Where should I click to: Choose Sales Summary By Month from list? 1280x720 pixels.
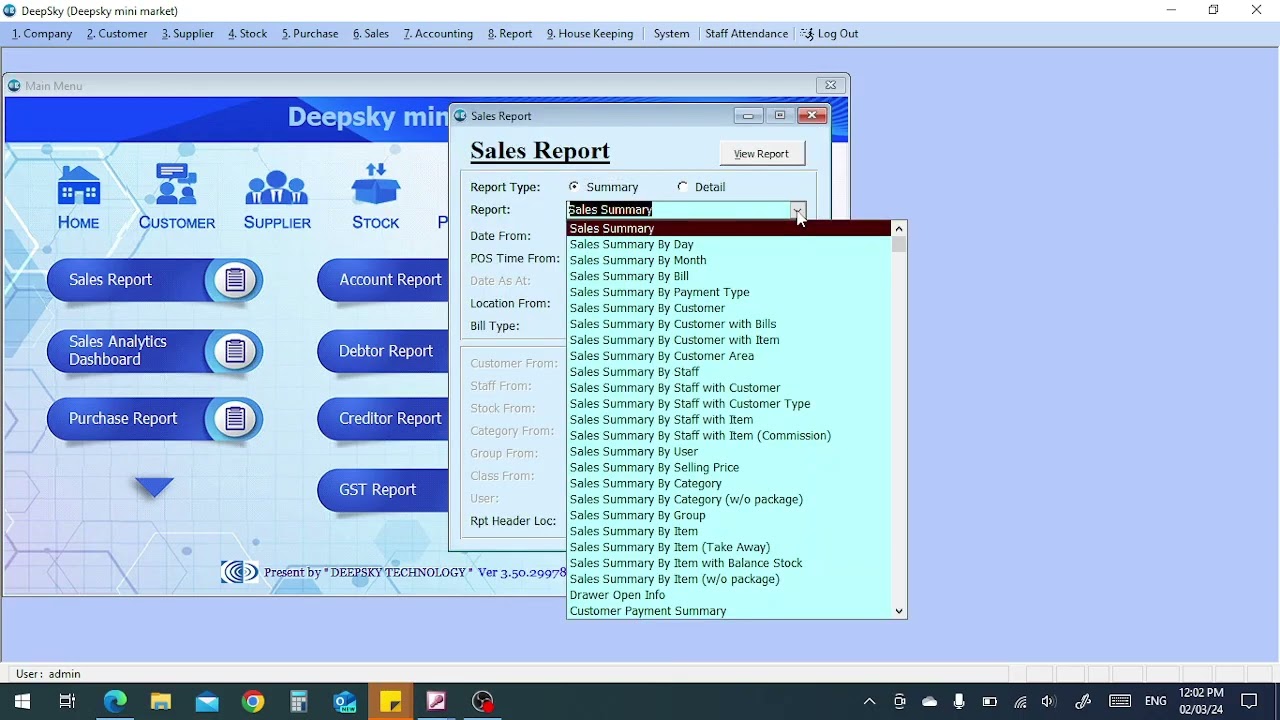point(728,260)
